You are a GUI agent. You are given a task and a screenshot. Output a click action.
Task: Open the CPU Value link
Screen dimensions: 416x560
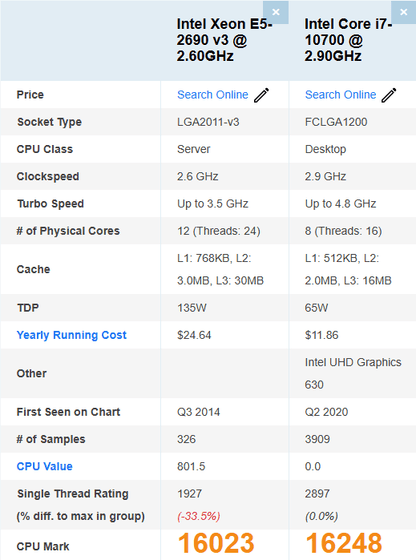44,466
